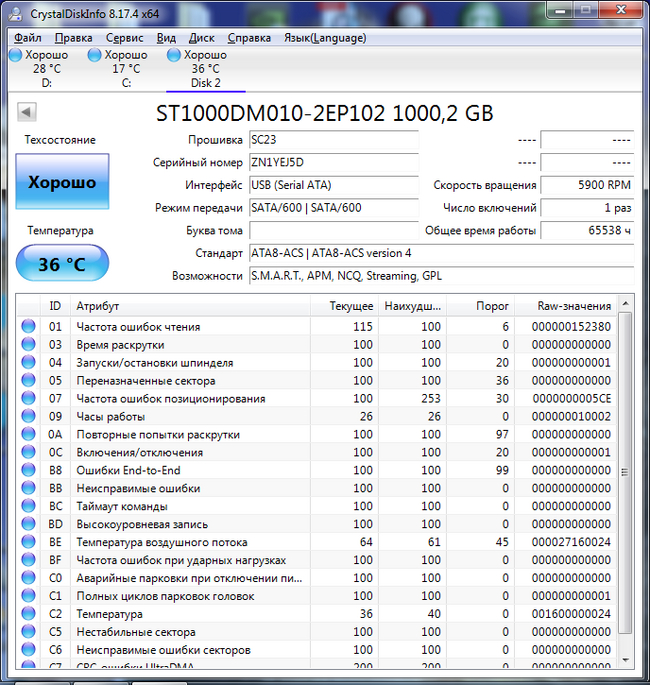Screen dimensions: 650x685
Task: Open the Диск menu
Action: click(201, 38)
